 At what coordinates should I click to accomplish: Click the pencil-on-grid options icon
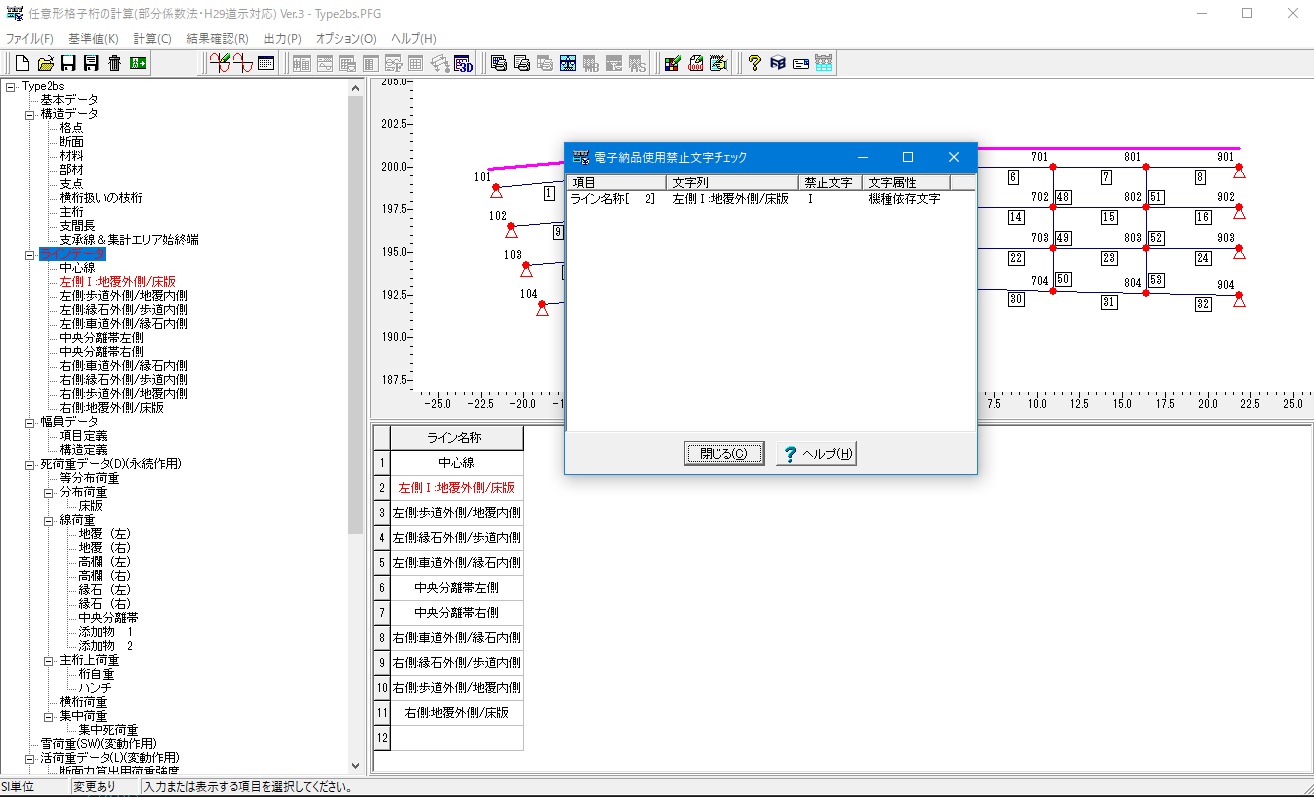(x=719, y=63)
